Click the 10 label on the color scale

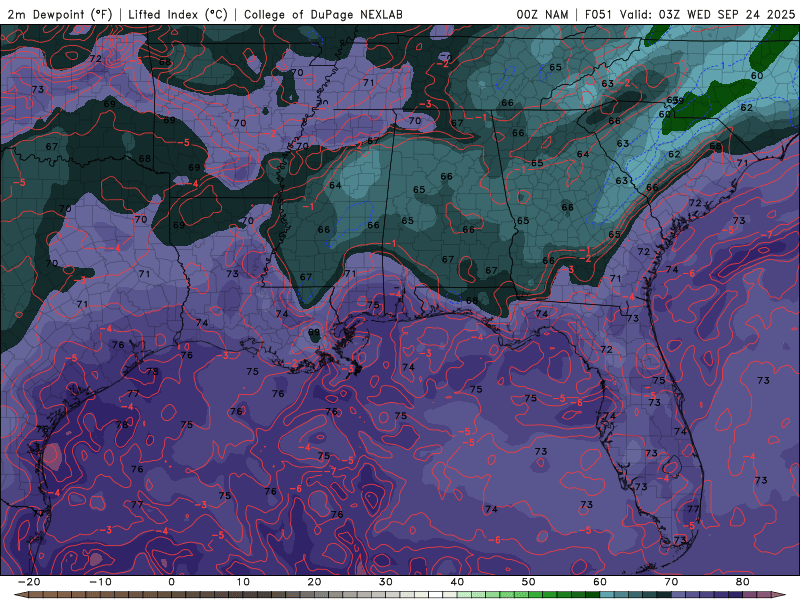tap(243, 582)
